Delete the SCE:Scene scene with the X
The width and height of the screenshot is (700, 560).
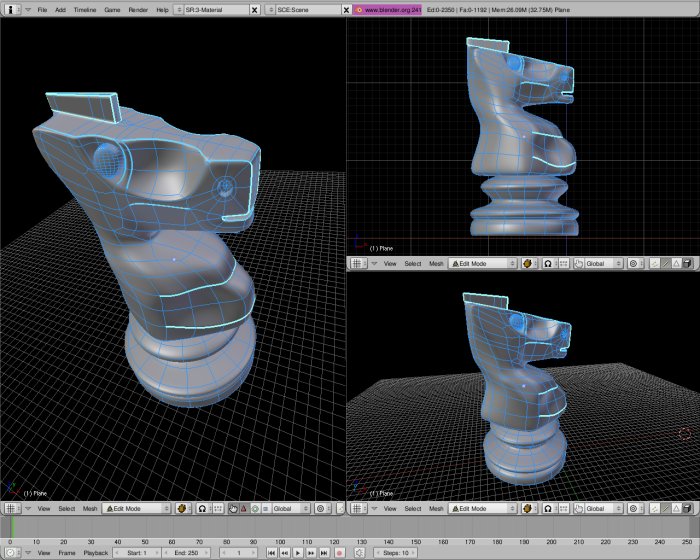click(346, 9)
